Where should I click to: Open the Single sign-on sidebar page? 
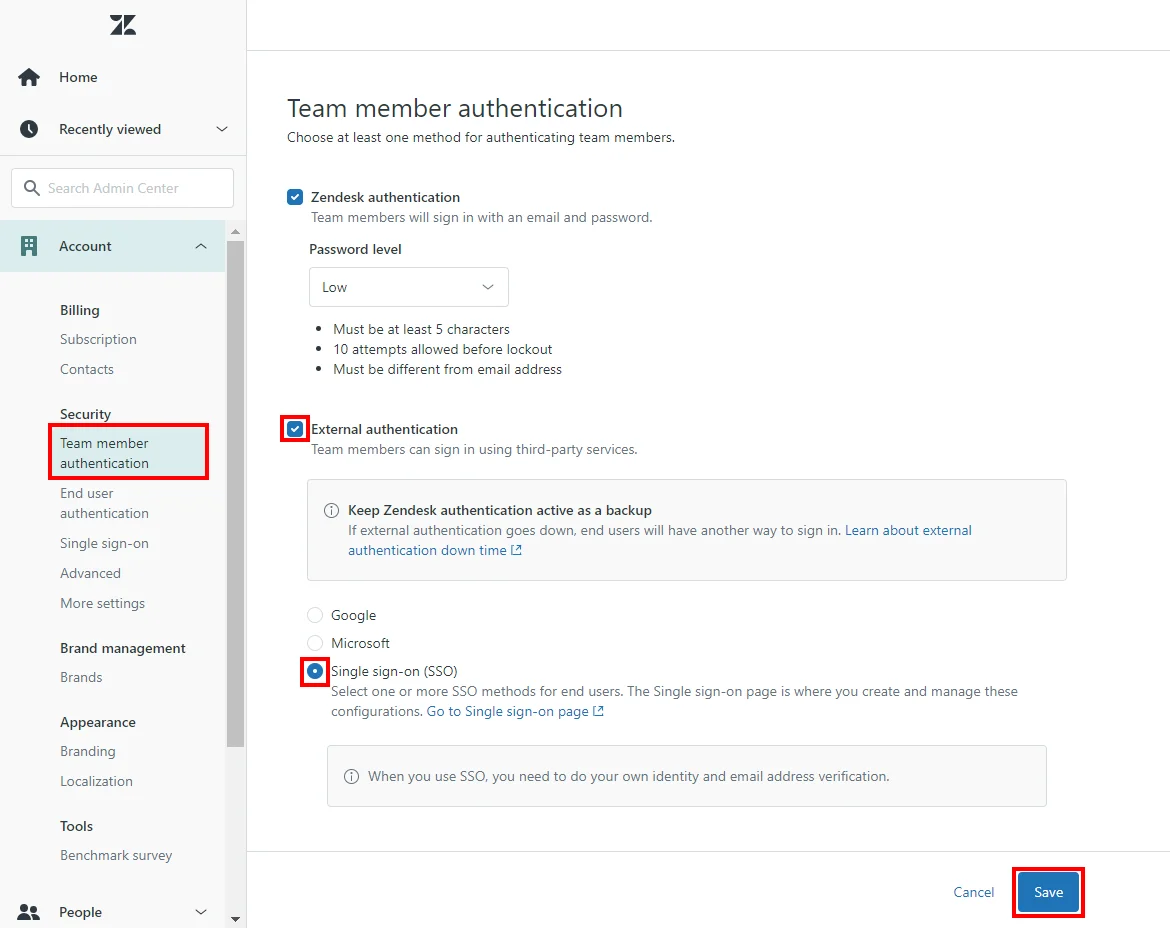[x=104, y=543]
